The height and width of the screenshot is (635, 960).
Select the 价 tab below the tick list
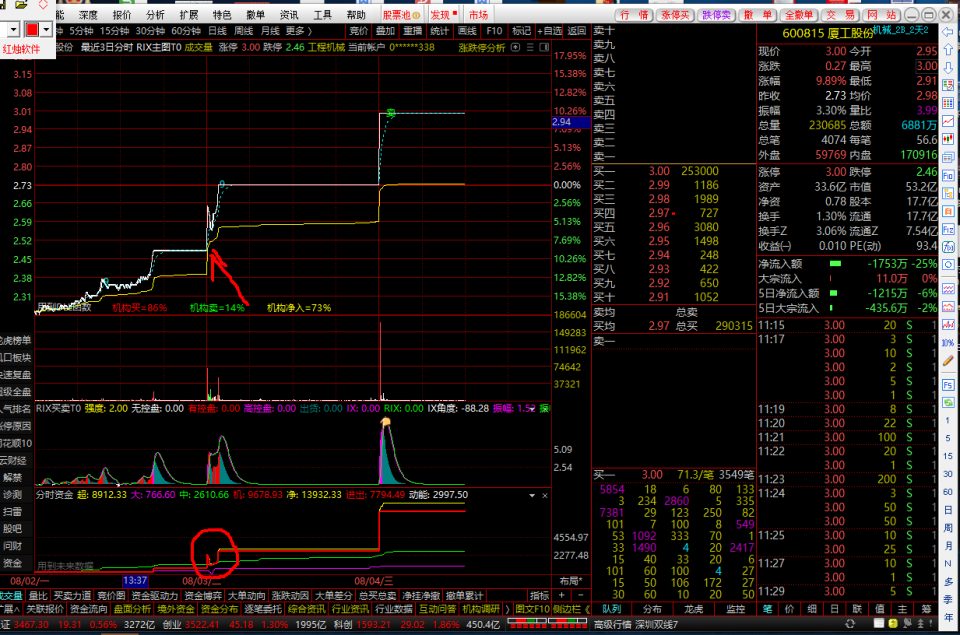(789, 609)
